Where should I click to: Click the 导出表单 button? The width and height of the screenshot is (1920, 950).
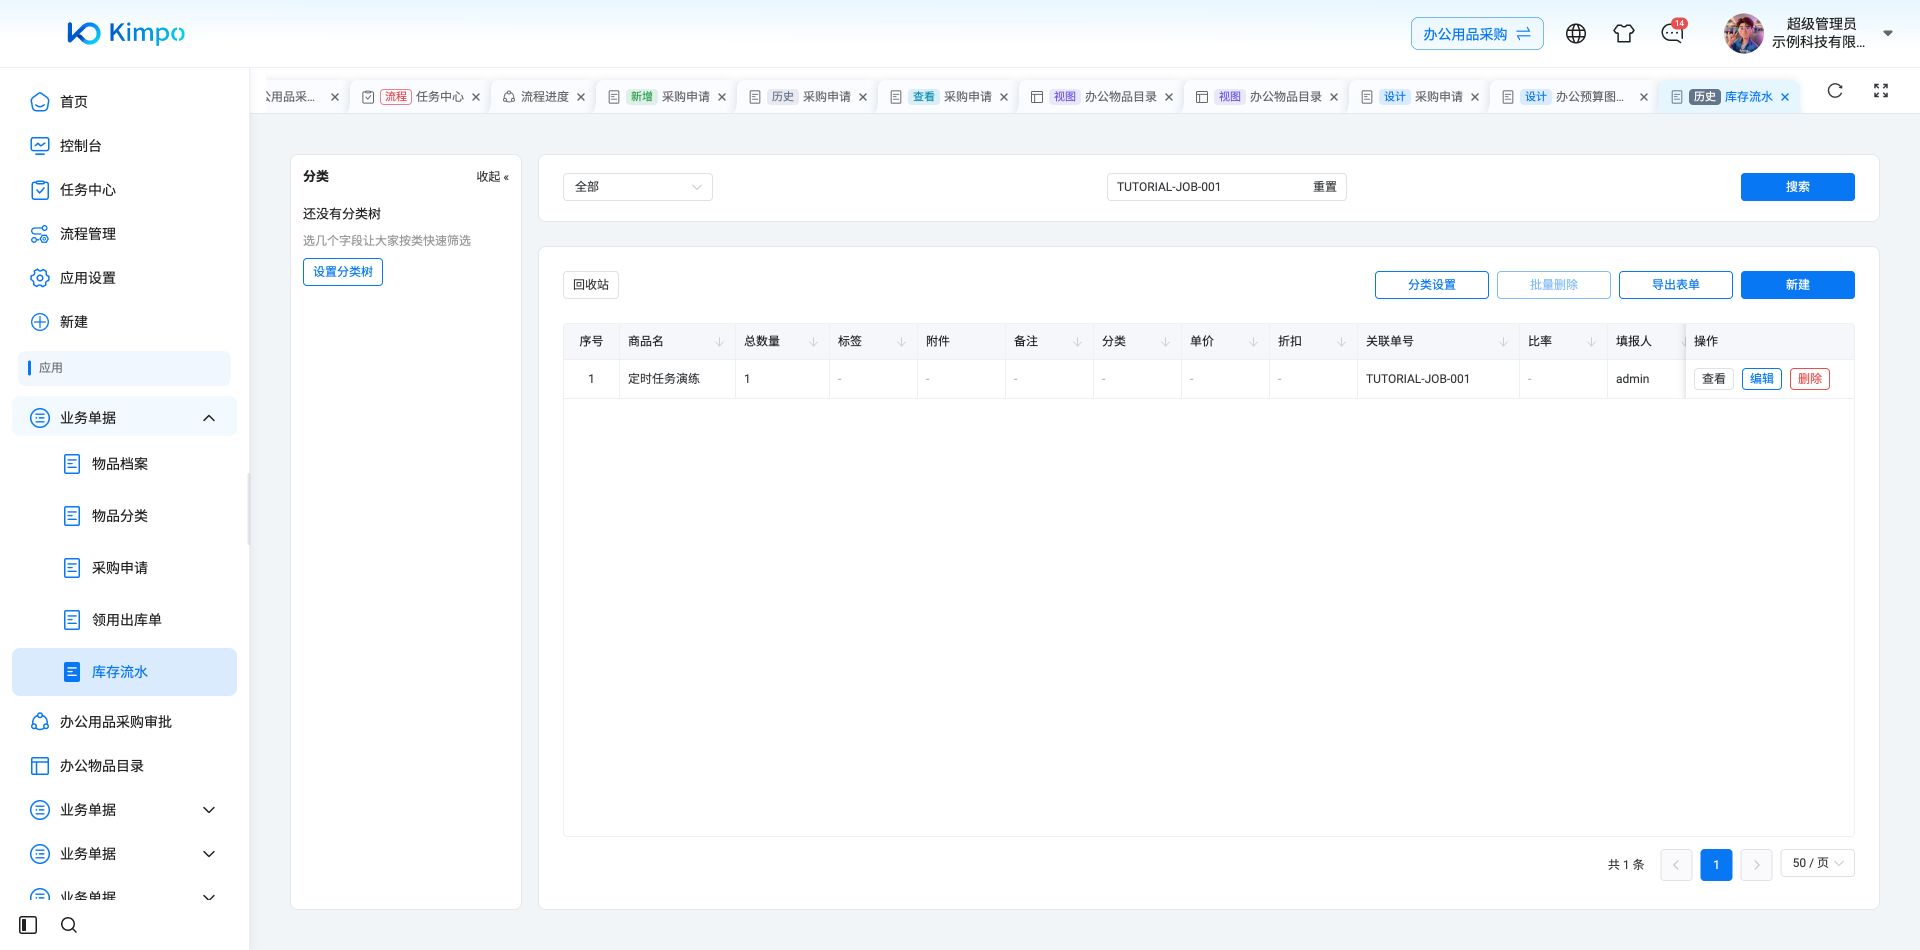point(1675,285)
